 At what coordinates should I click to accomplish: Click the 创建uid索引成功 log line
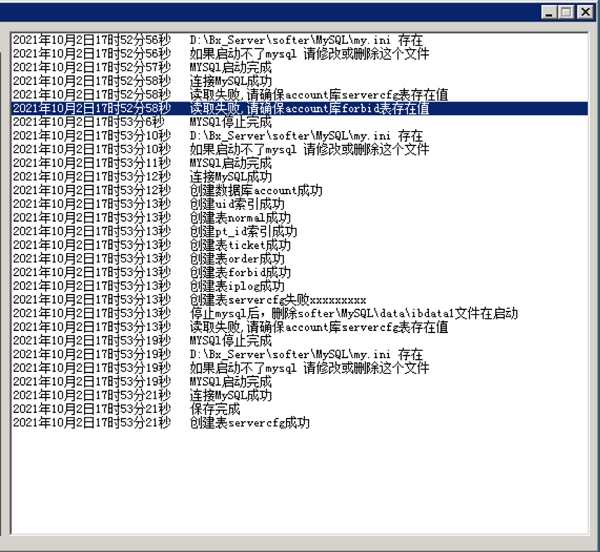tap(240, 204)
